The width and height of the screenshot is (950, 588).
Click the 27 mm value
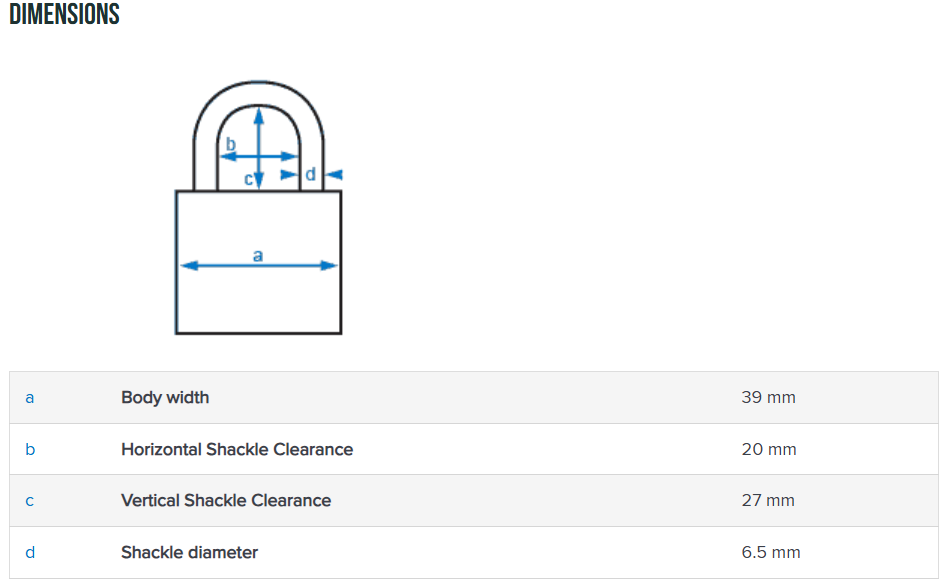click(x=768, y=501)
